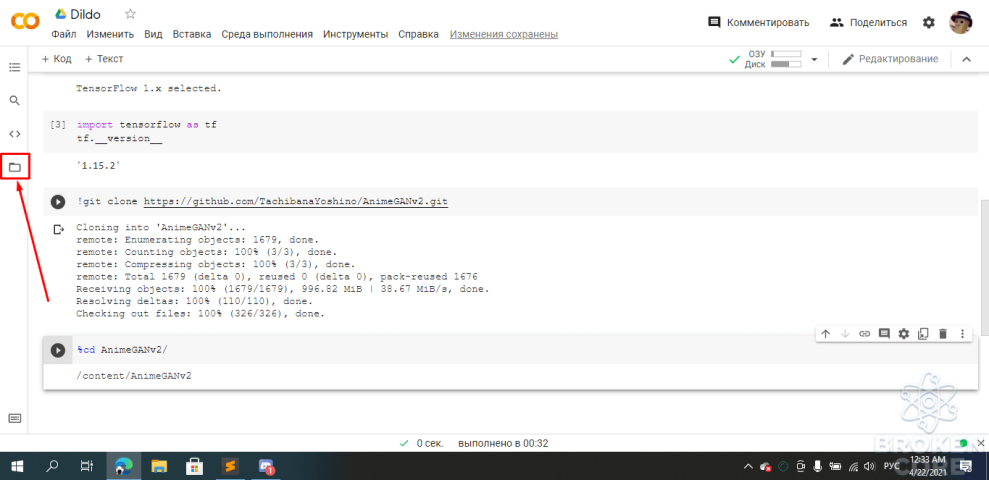The image size is (989, 480).
Task: Open Windows taskbar search
Action: (53, 466)
